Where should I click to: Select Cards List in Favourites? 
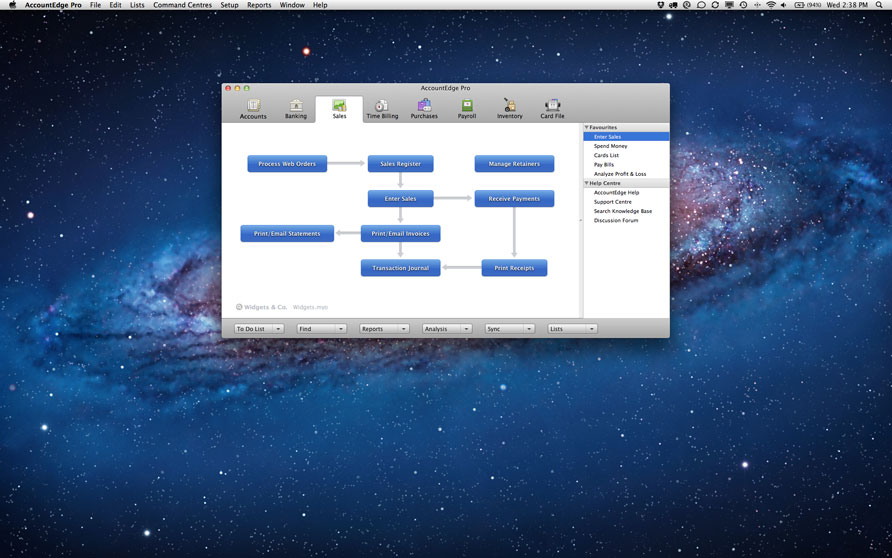(606, 155)
